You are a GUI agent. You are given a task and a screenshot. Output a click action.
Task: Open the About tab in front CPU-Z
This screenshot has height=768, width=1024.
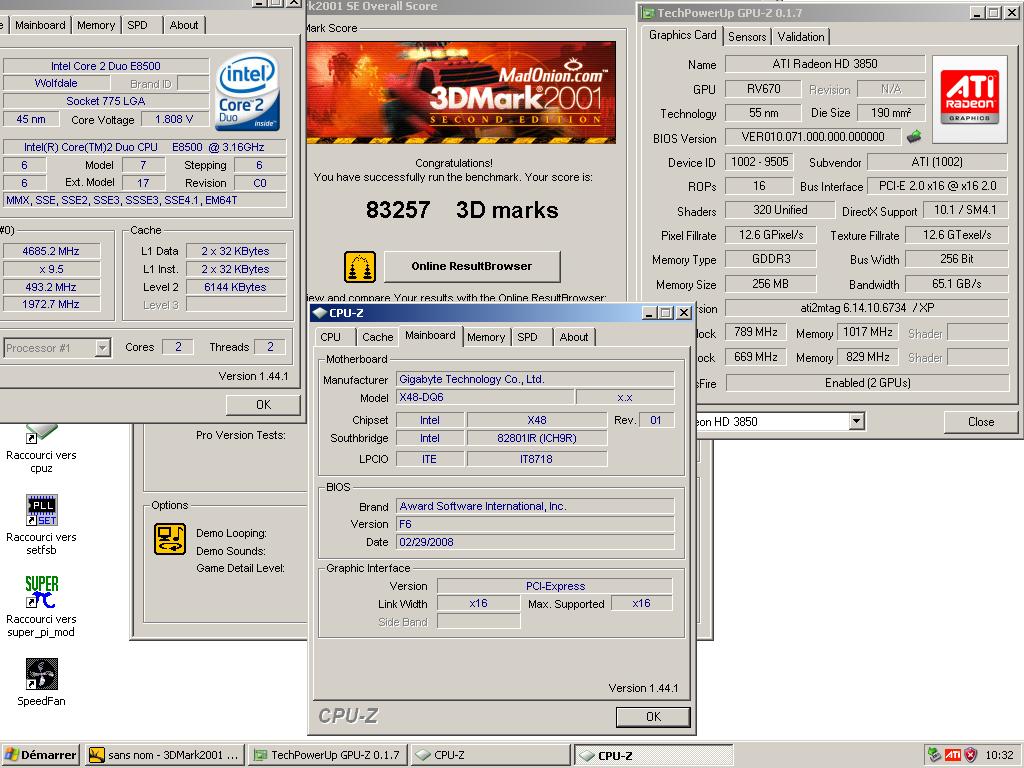coord(573,337)
